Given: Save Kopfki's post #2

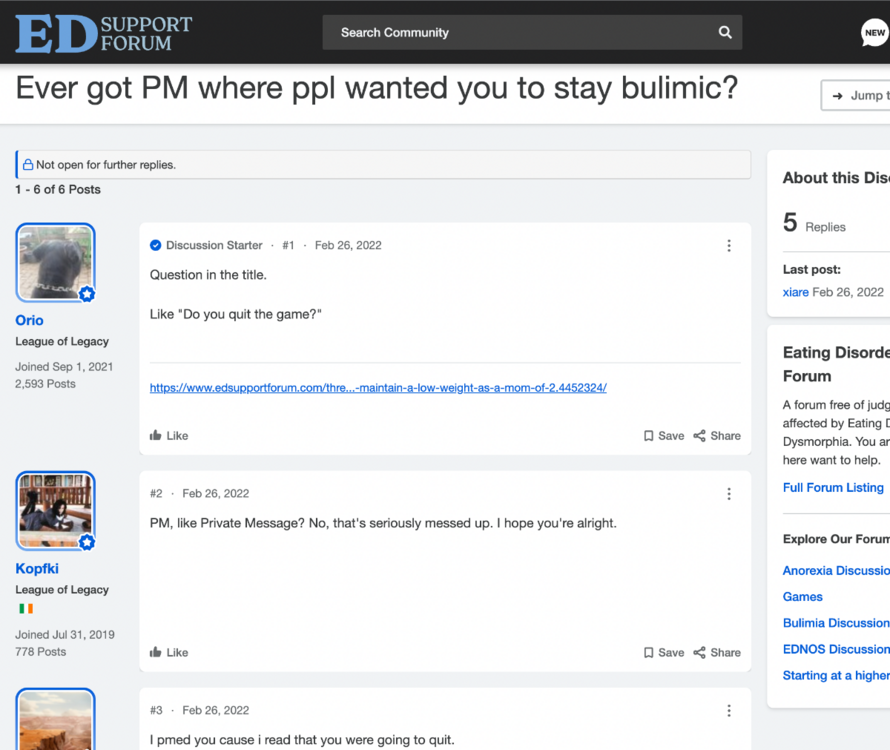Looking at the screenshot, I should (x=664, y=652).
